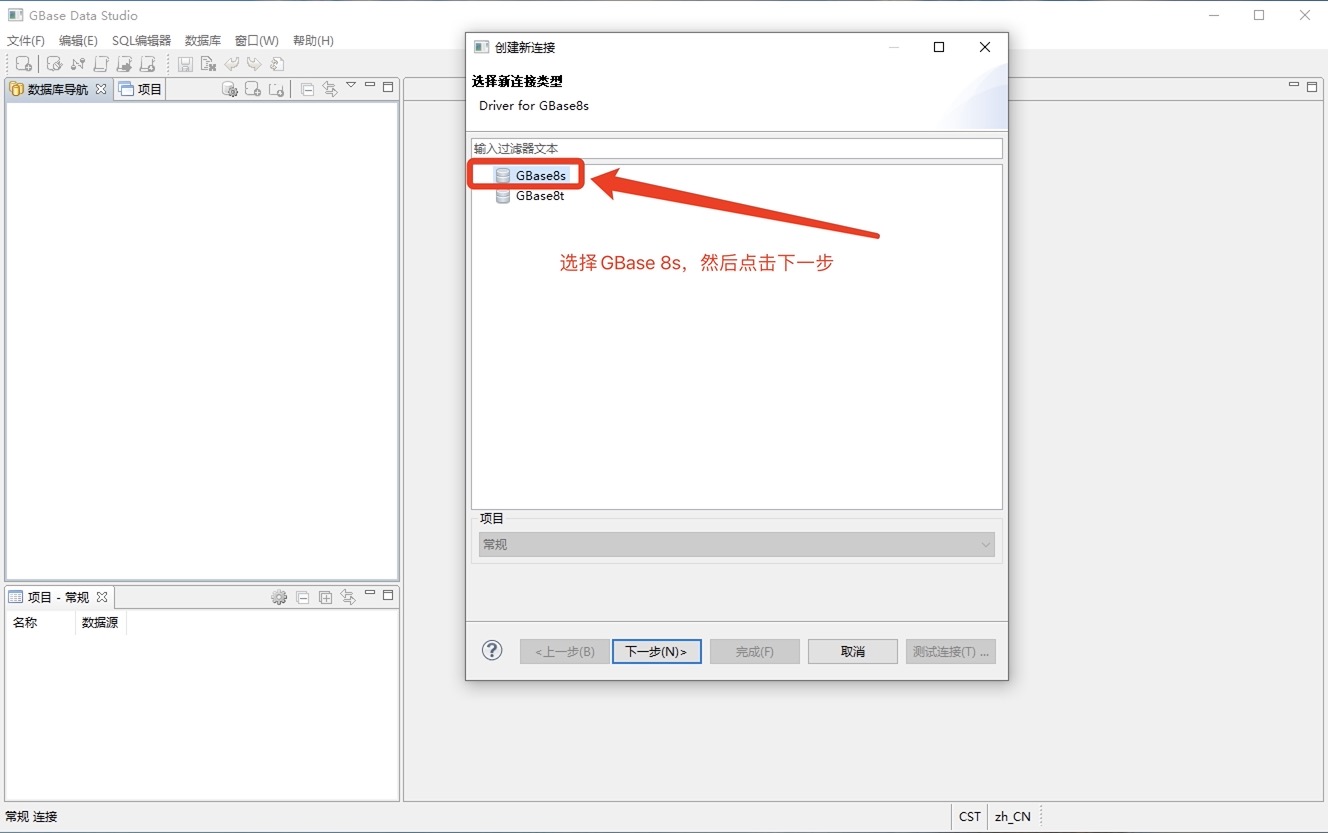Click the open recent SQL script icon
Screen dimensions: 1328x833
(124, 64)
